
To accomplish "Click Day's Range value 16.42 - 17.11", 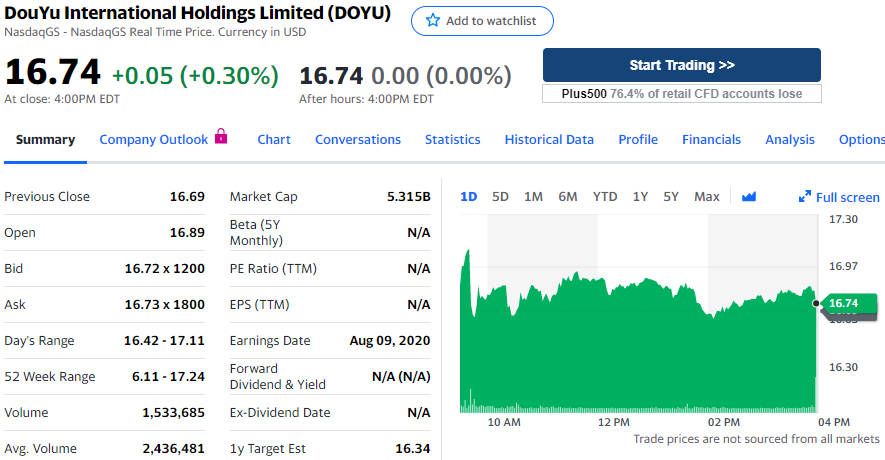I will (164, 341).
